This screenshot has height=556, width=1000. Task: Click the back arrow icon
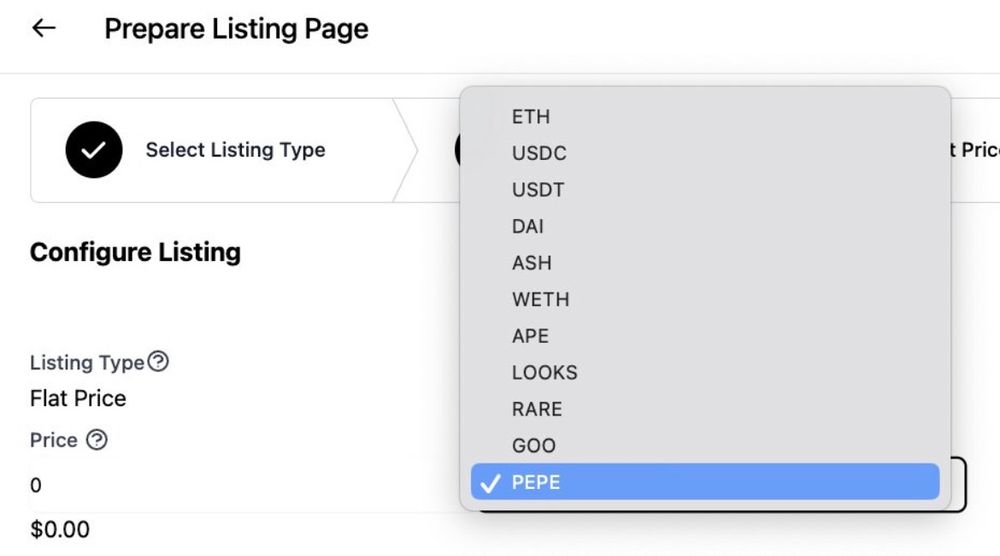pos(44,28)
